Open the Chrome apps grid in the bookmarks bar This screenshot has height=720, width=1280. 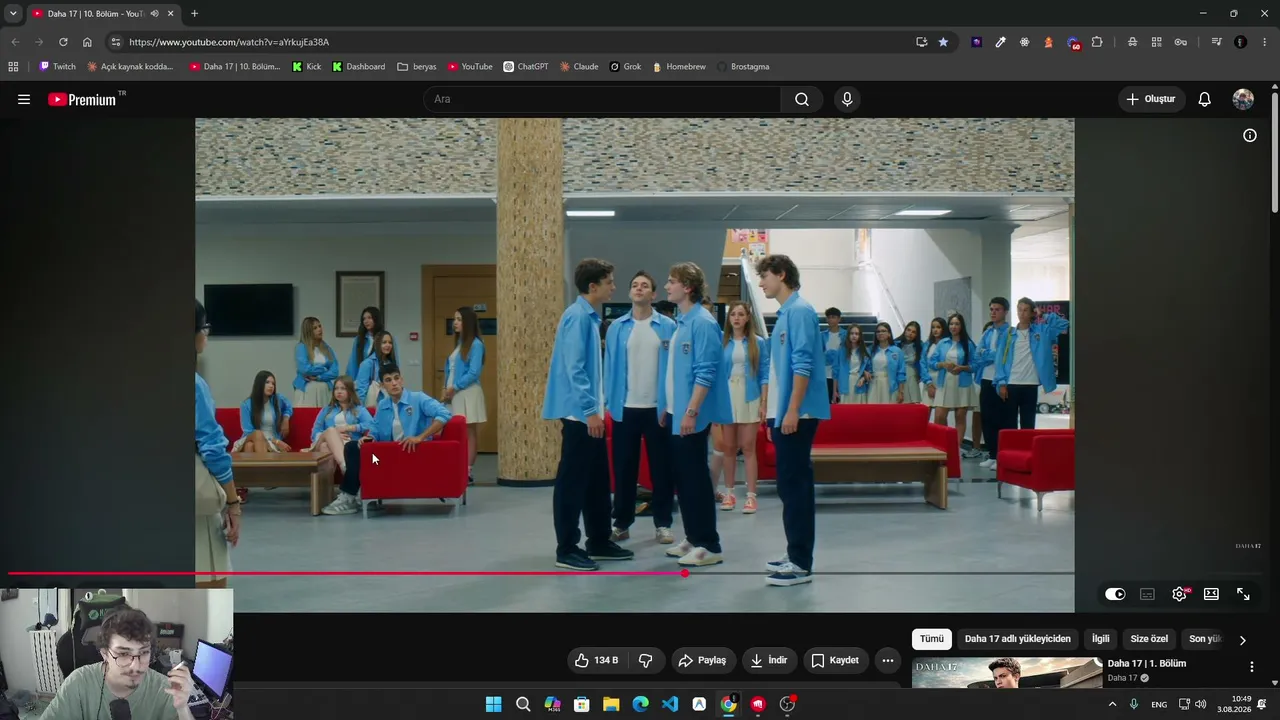[x=13, y=67]
